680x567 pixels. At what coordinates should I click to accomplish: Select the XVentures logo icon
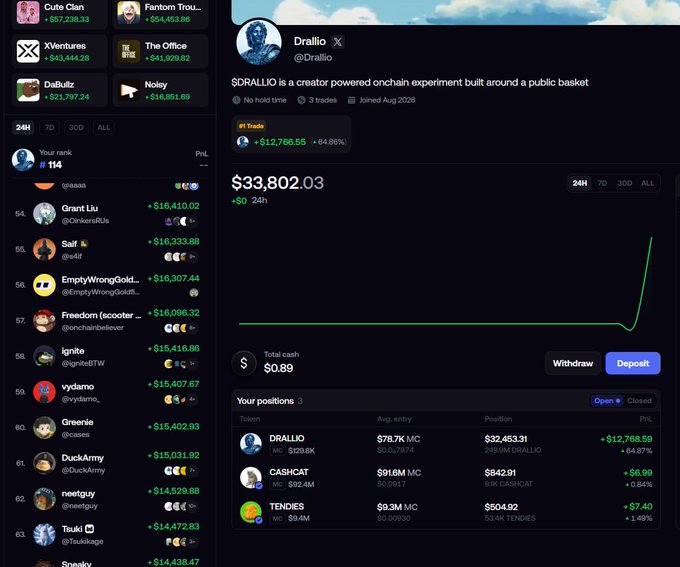(x=28, y=52)
